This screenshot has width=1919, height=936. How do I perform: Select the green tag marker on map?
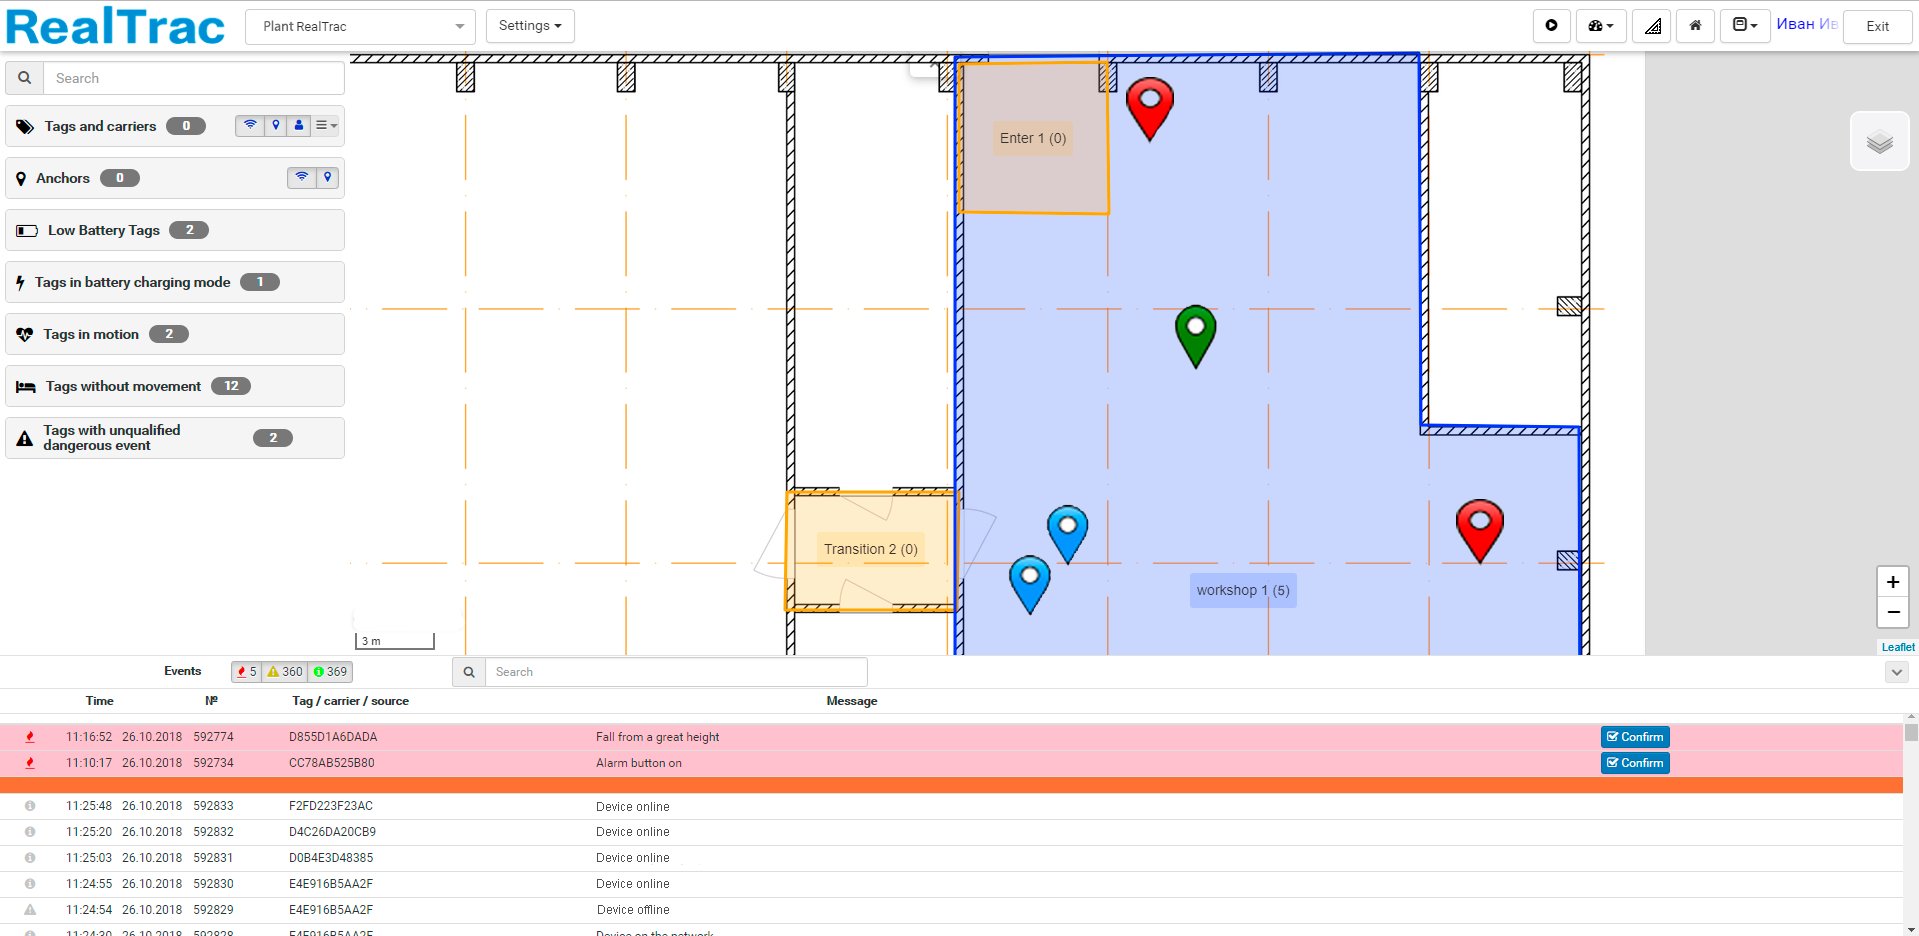coord(1196,335)
